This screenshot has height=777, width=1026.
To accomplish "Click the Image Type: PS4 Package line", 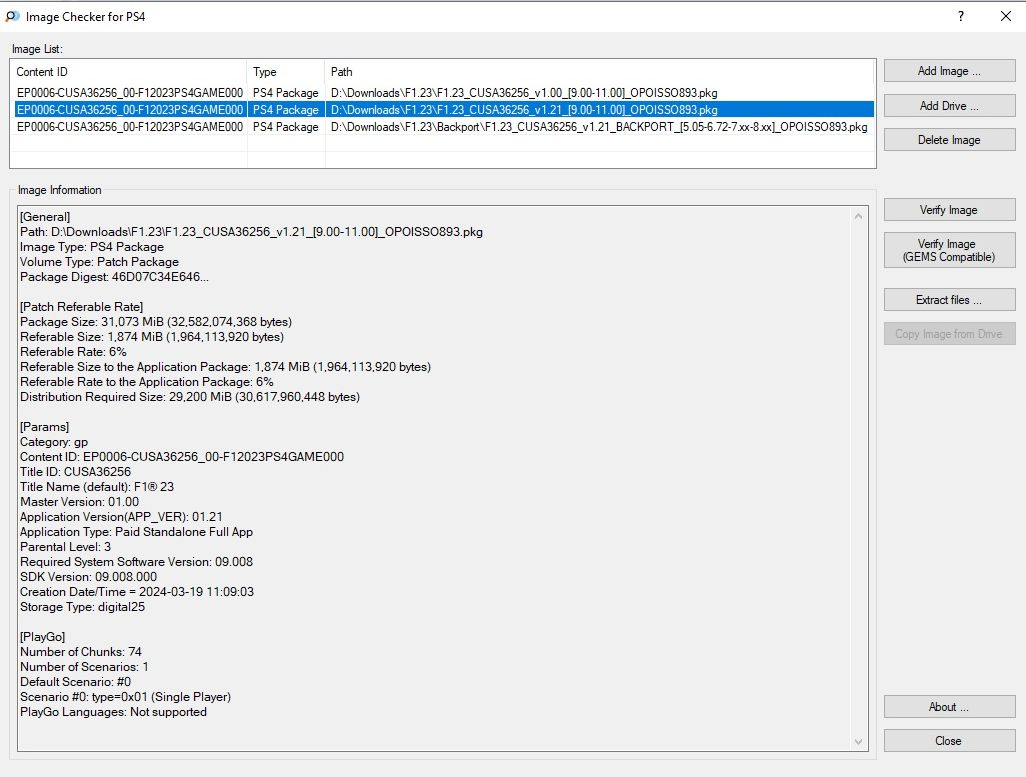I will pyautogui.click(x=92, y=247).
